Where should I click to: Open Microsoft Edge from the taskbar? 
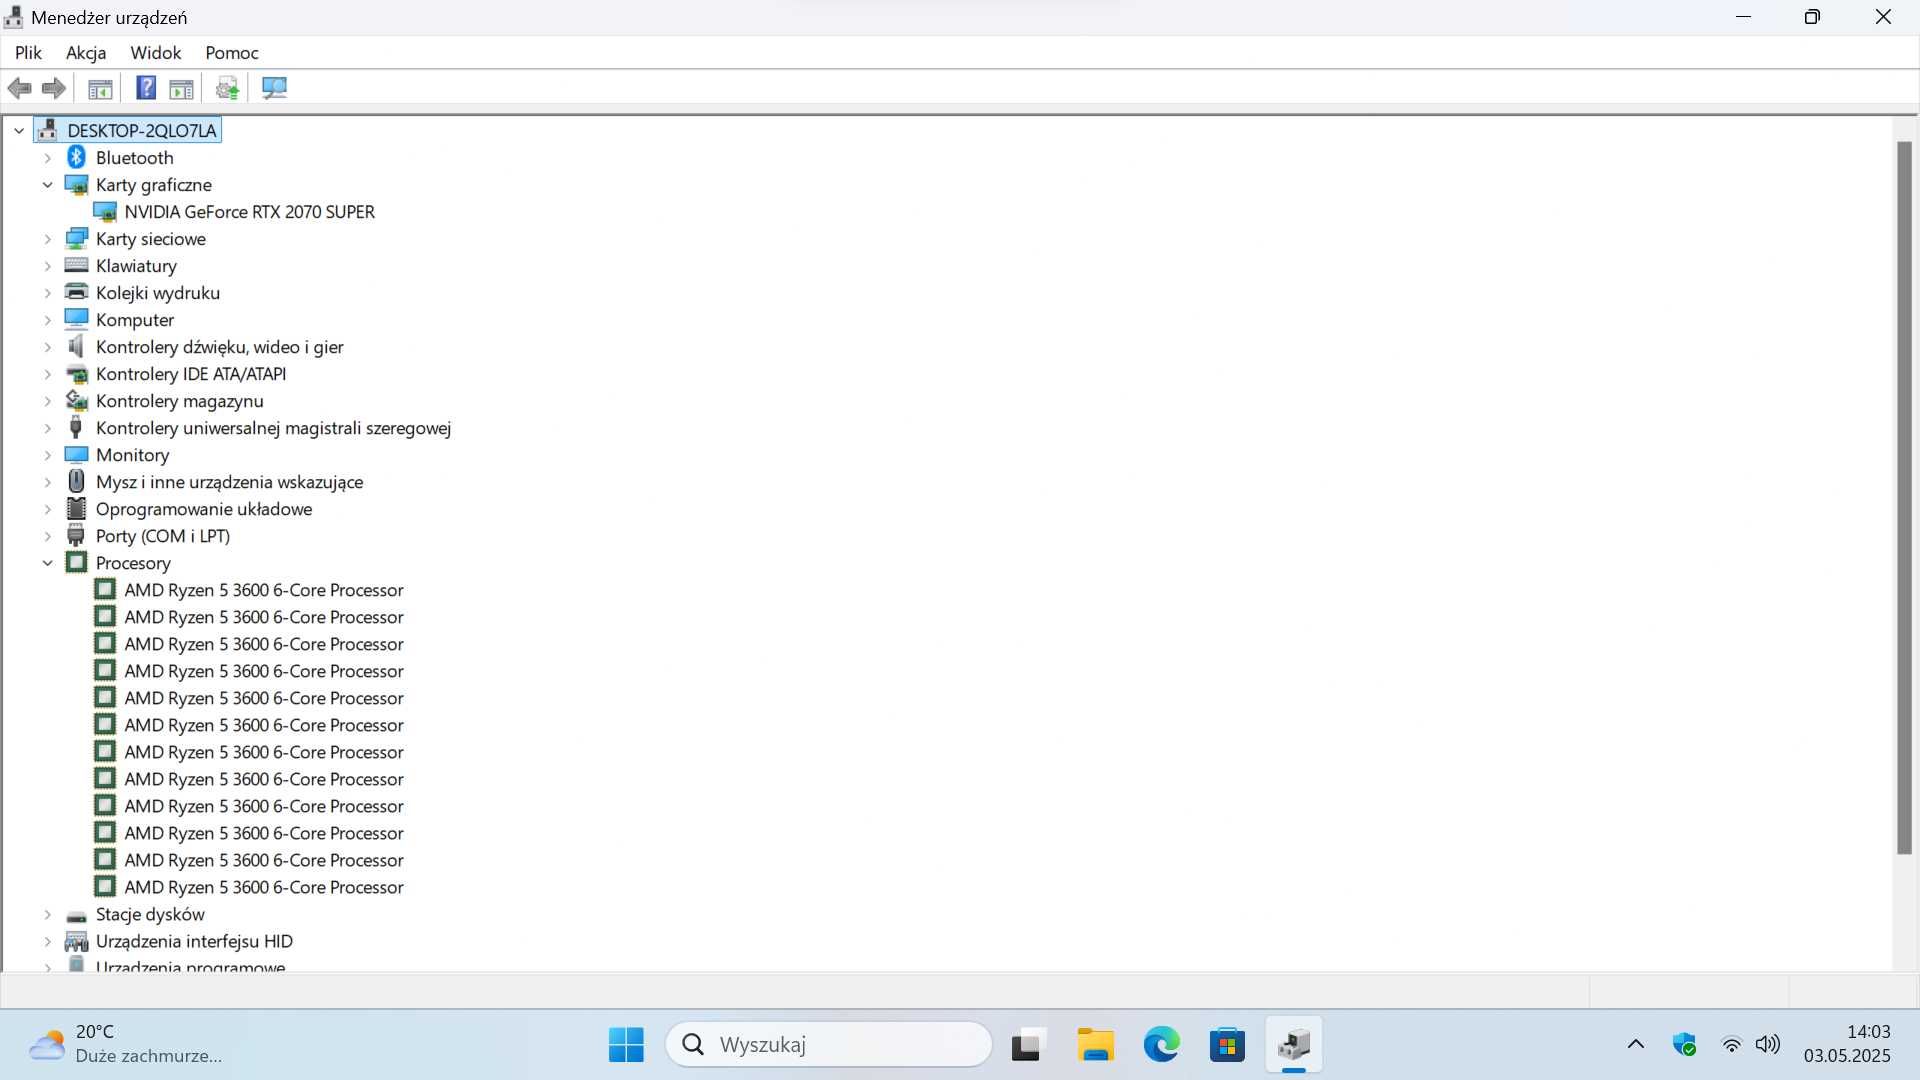[1161, 1045]
